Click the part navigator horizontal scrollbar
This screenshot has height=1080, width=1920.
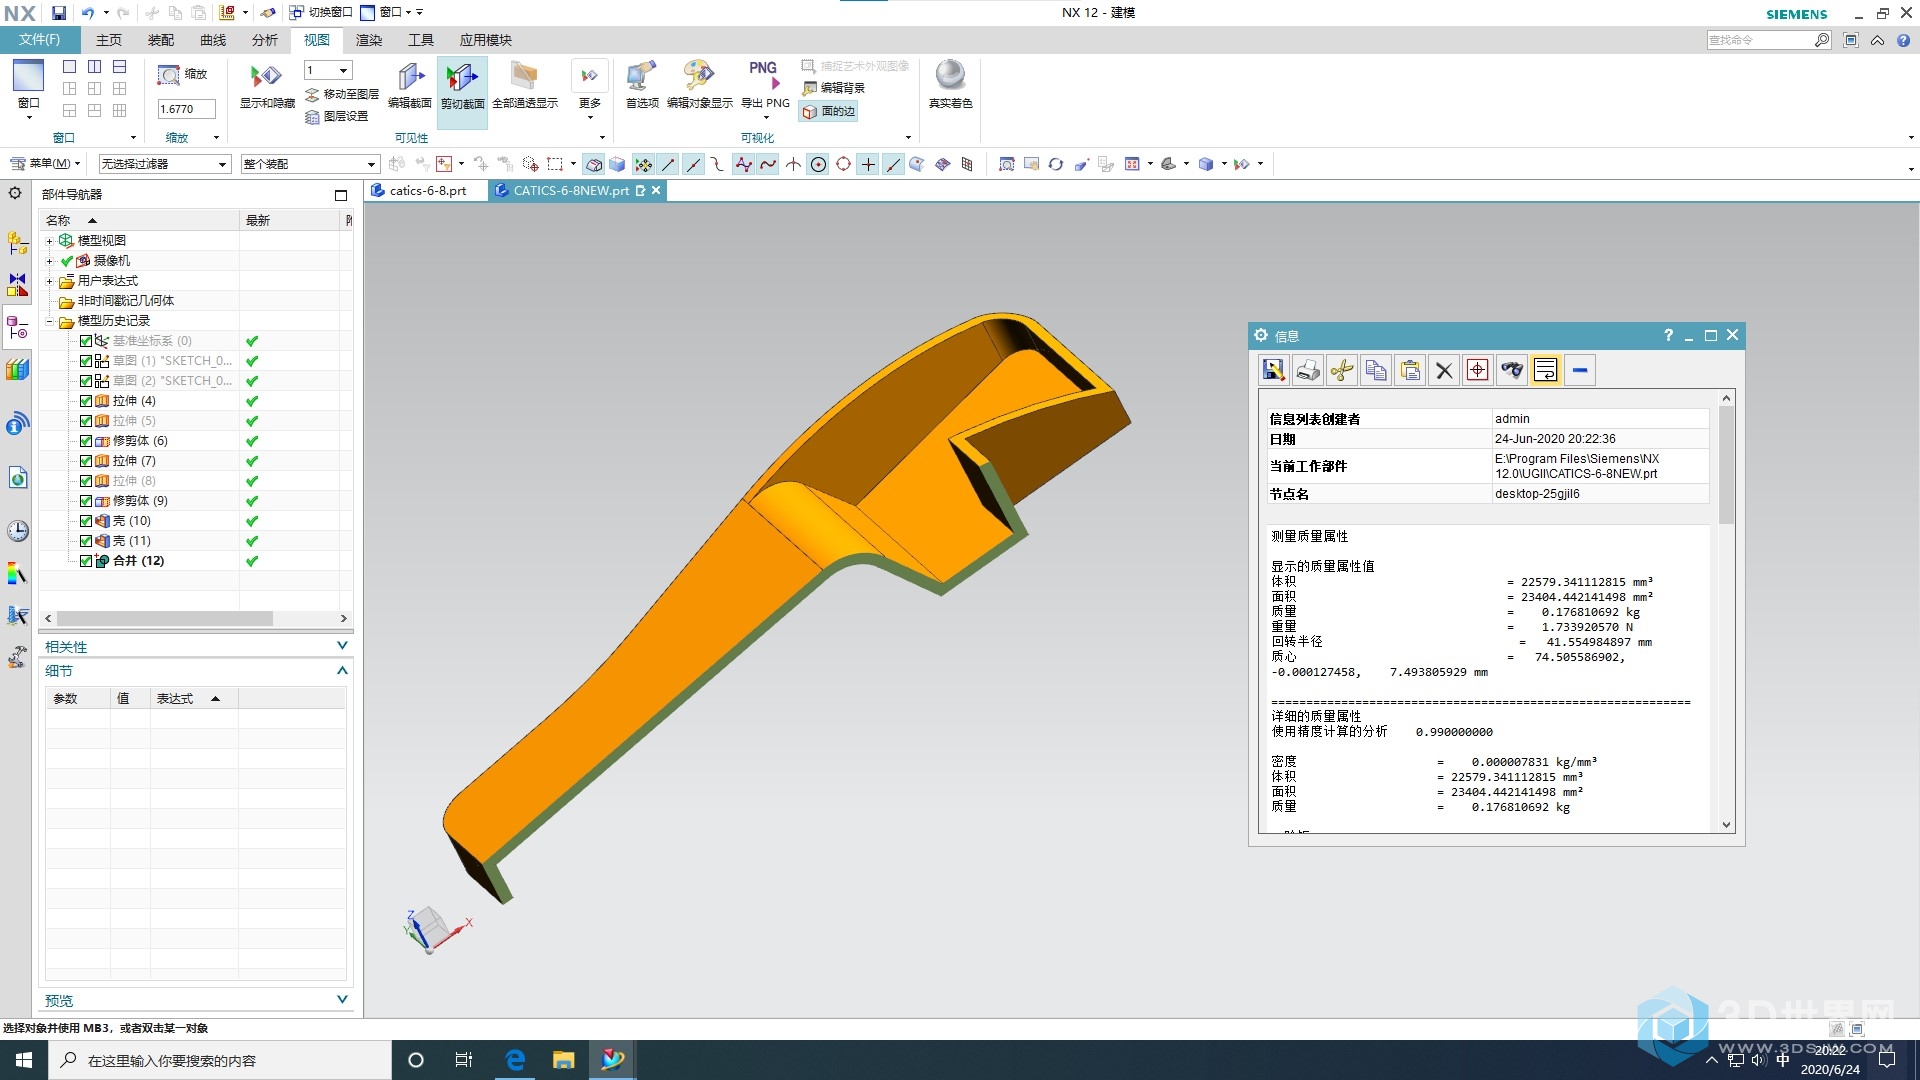coord(165,619)
